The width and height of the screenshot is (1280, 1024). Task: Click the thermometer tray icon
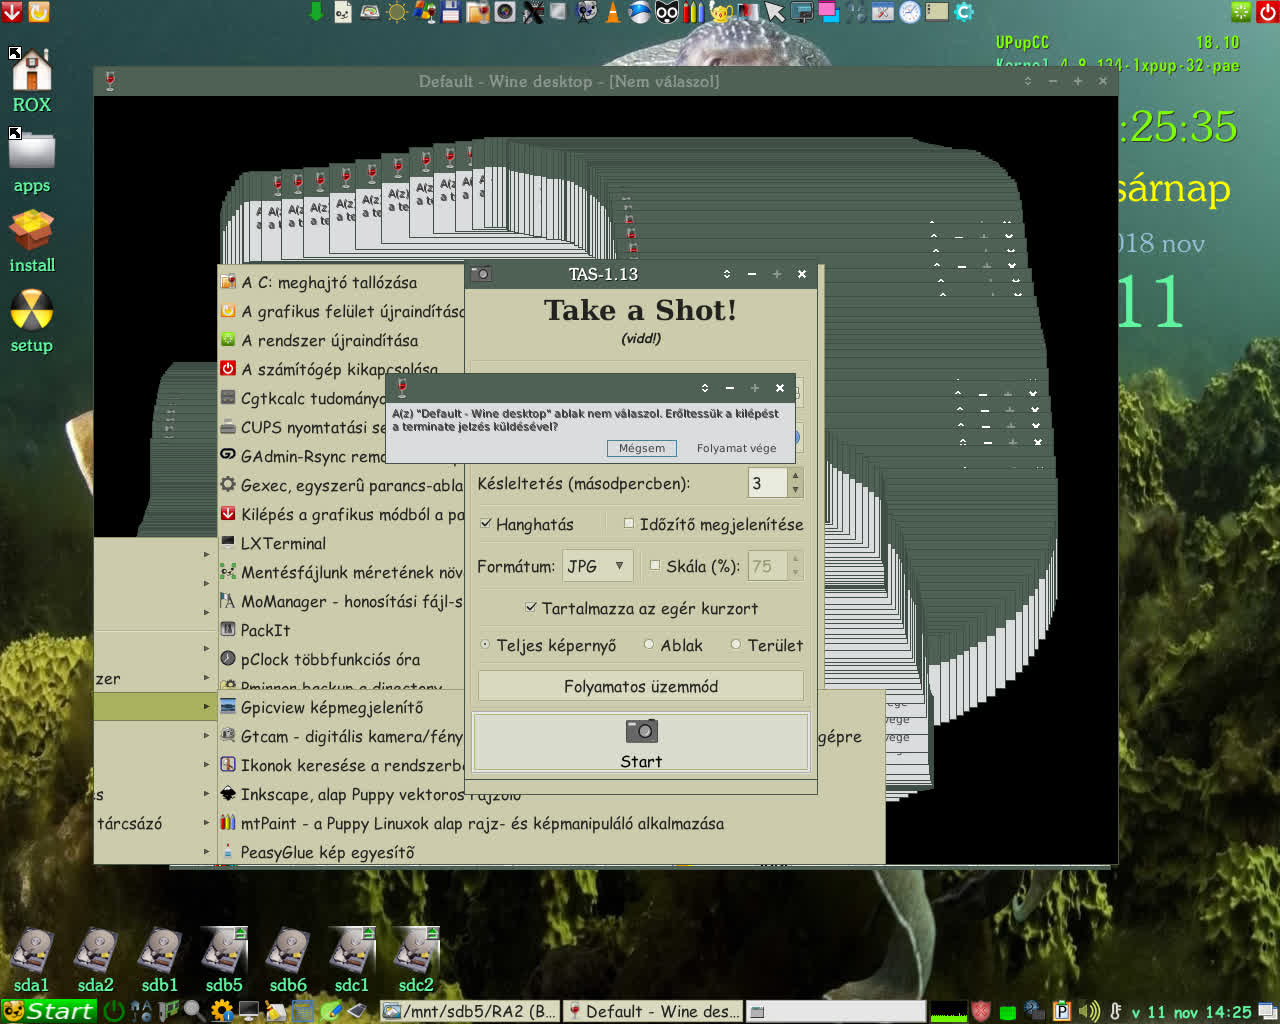coord(1116,1011)
